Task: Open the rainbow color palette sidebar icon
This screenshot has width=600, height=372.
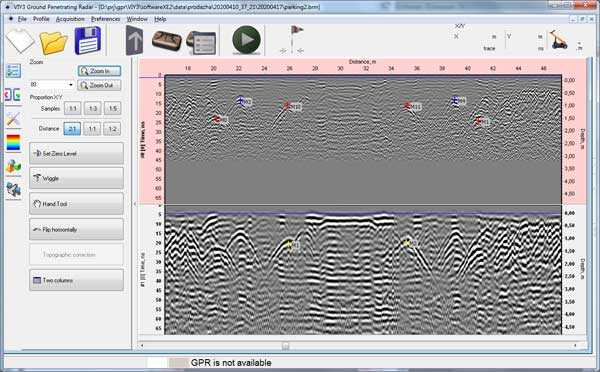Action: point(13,142)
